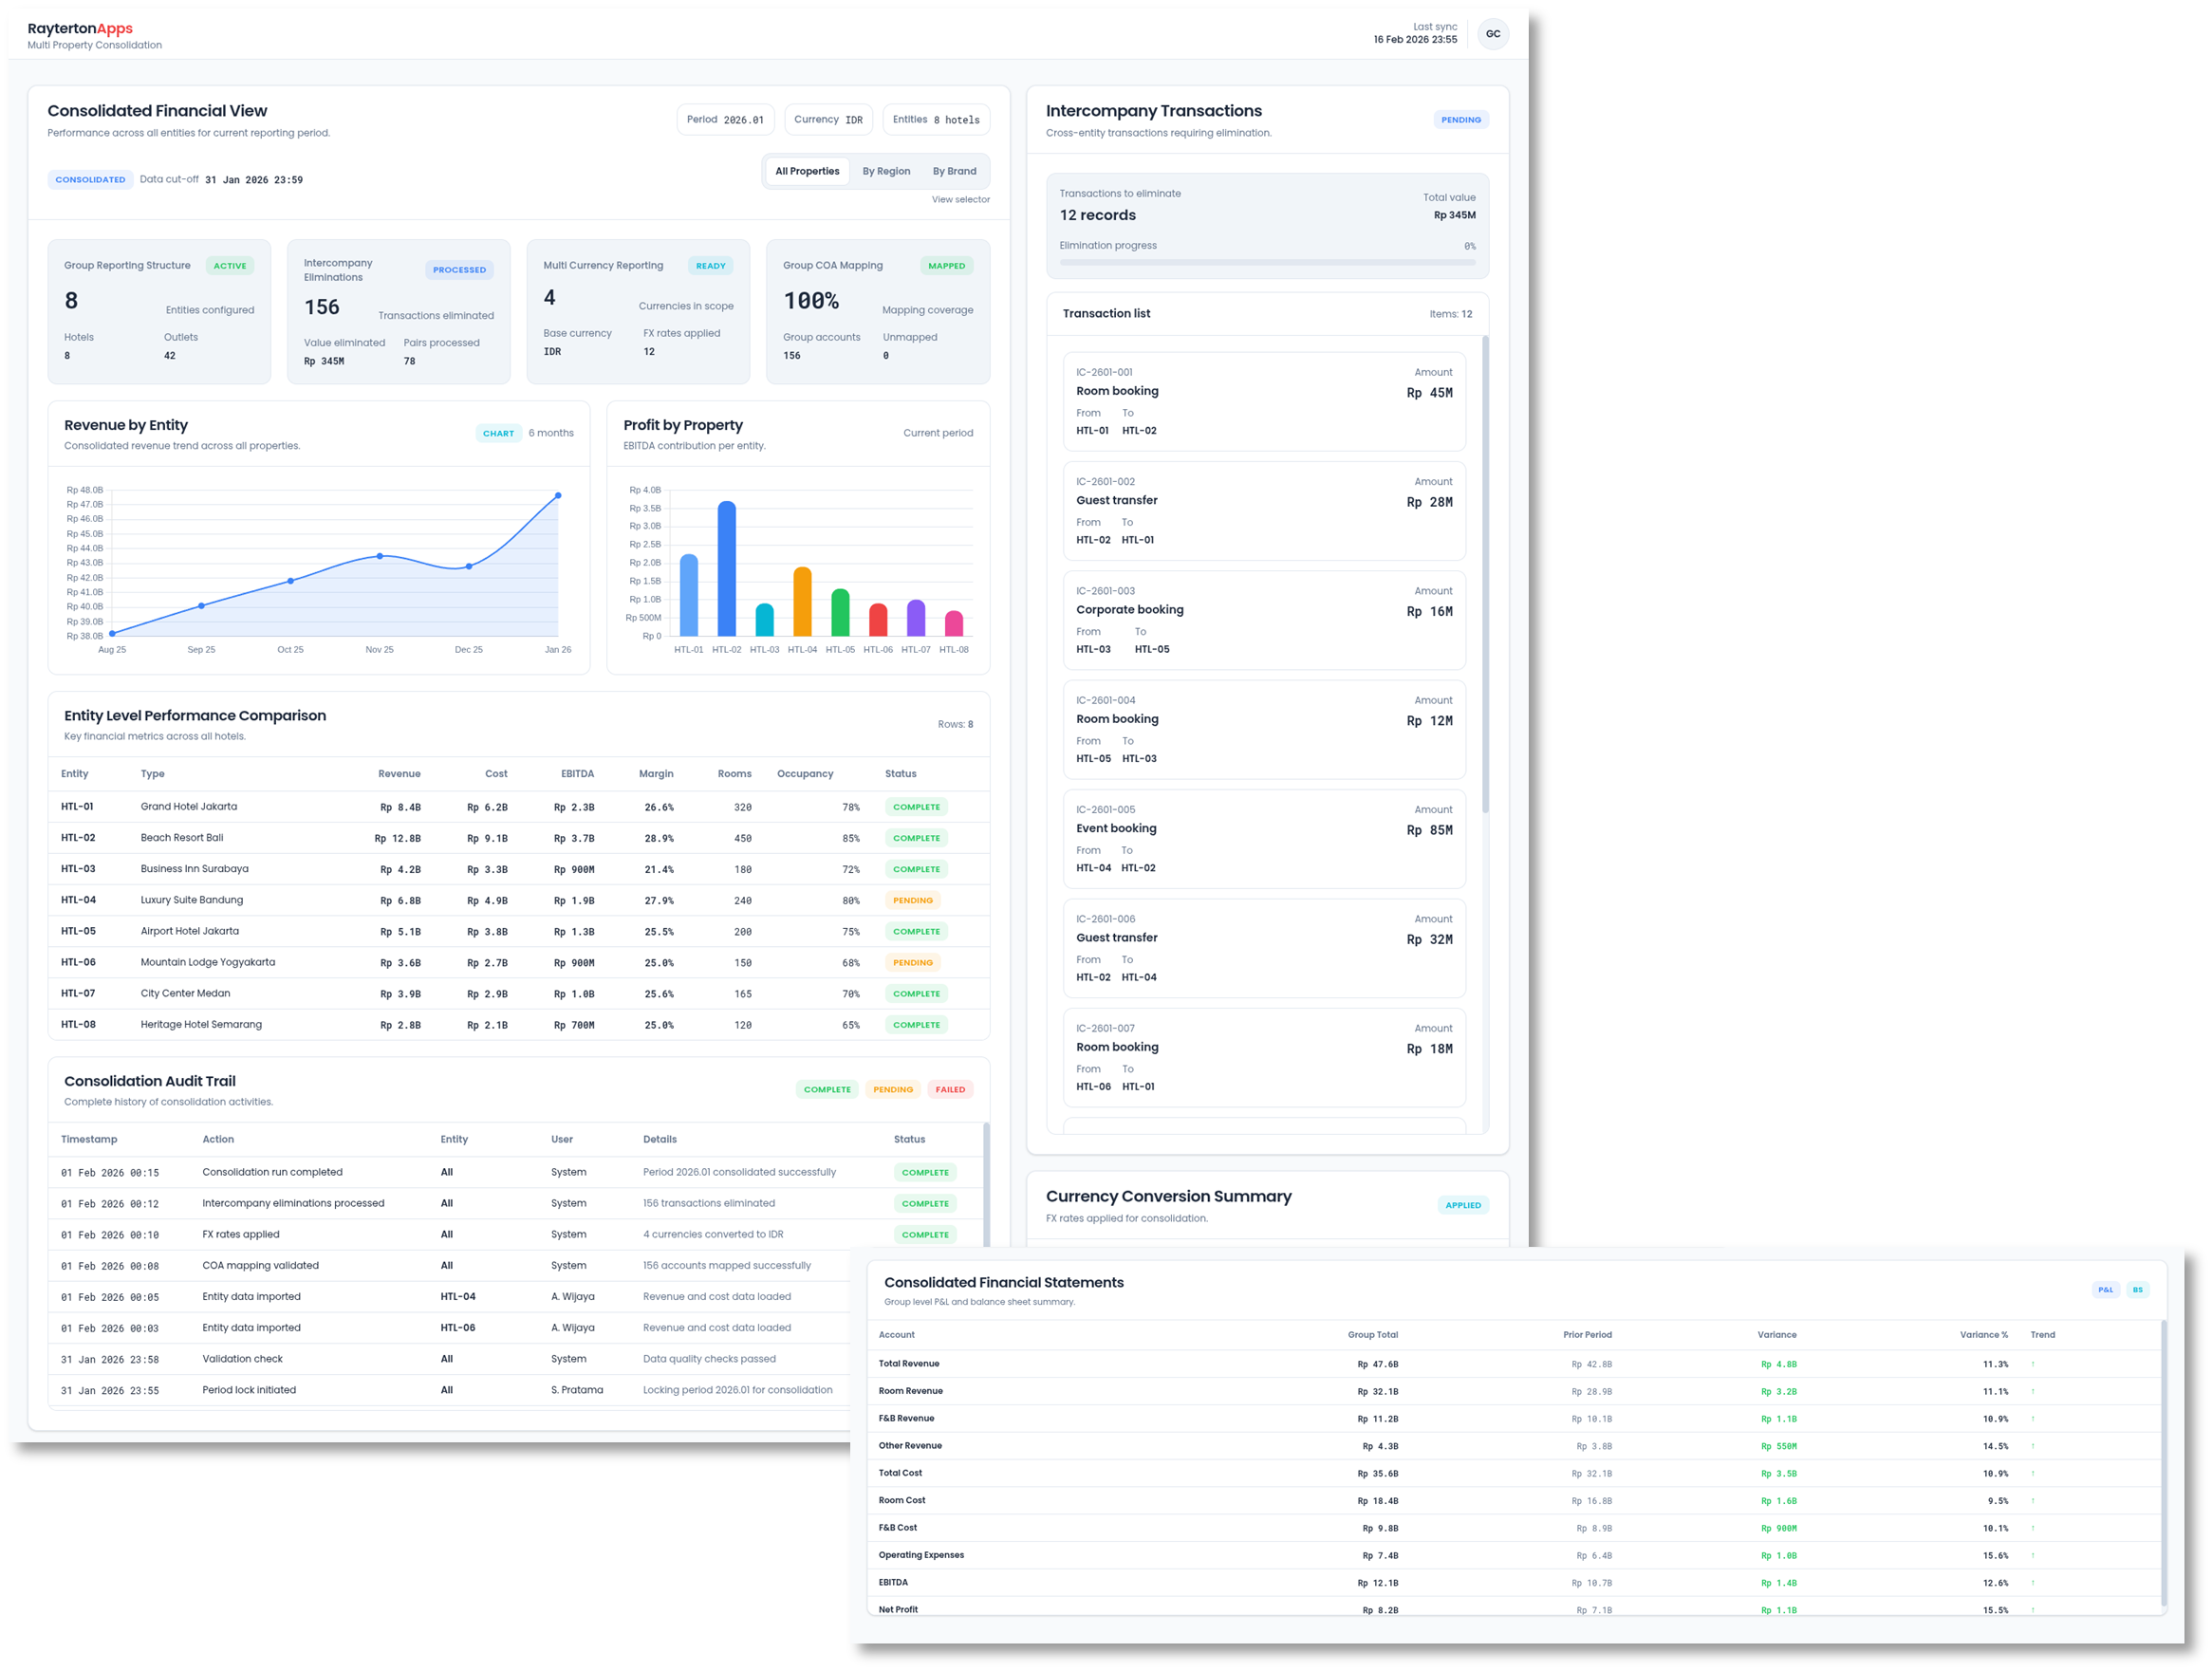Toggle the PENDING audit trail filter
Viewport: 2212px width, 1671px height.
point(892,1089)
